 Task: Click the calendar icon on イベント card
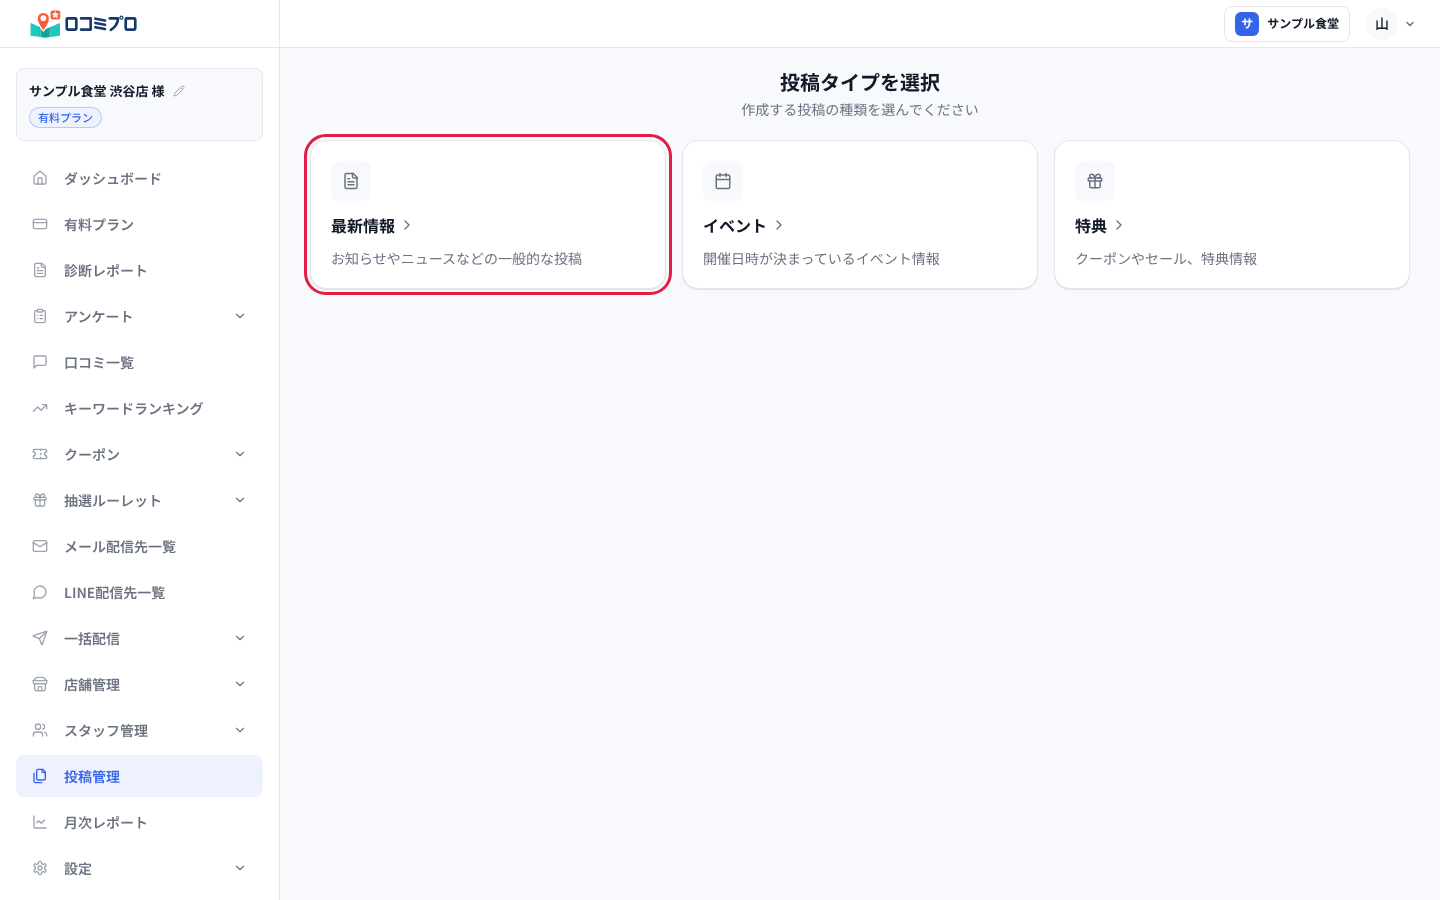(x=723, y=181)
